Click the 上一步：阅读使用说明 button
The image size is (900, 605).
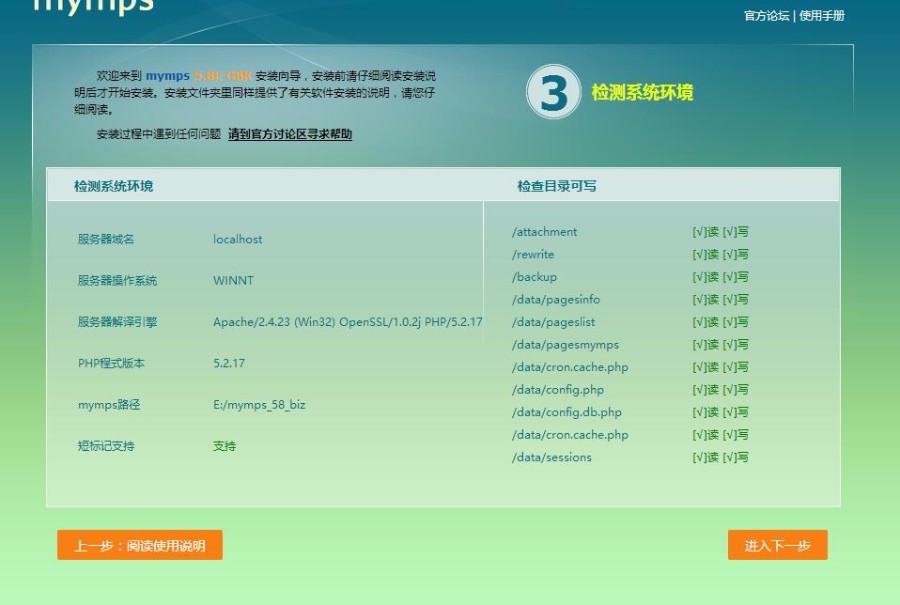141,545
